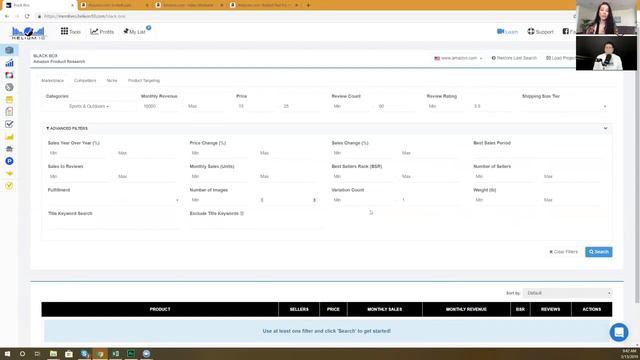The height and width of the screenshot is (360, 640).
Task: Open the Support link
Action: click(x=540, y=31)
